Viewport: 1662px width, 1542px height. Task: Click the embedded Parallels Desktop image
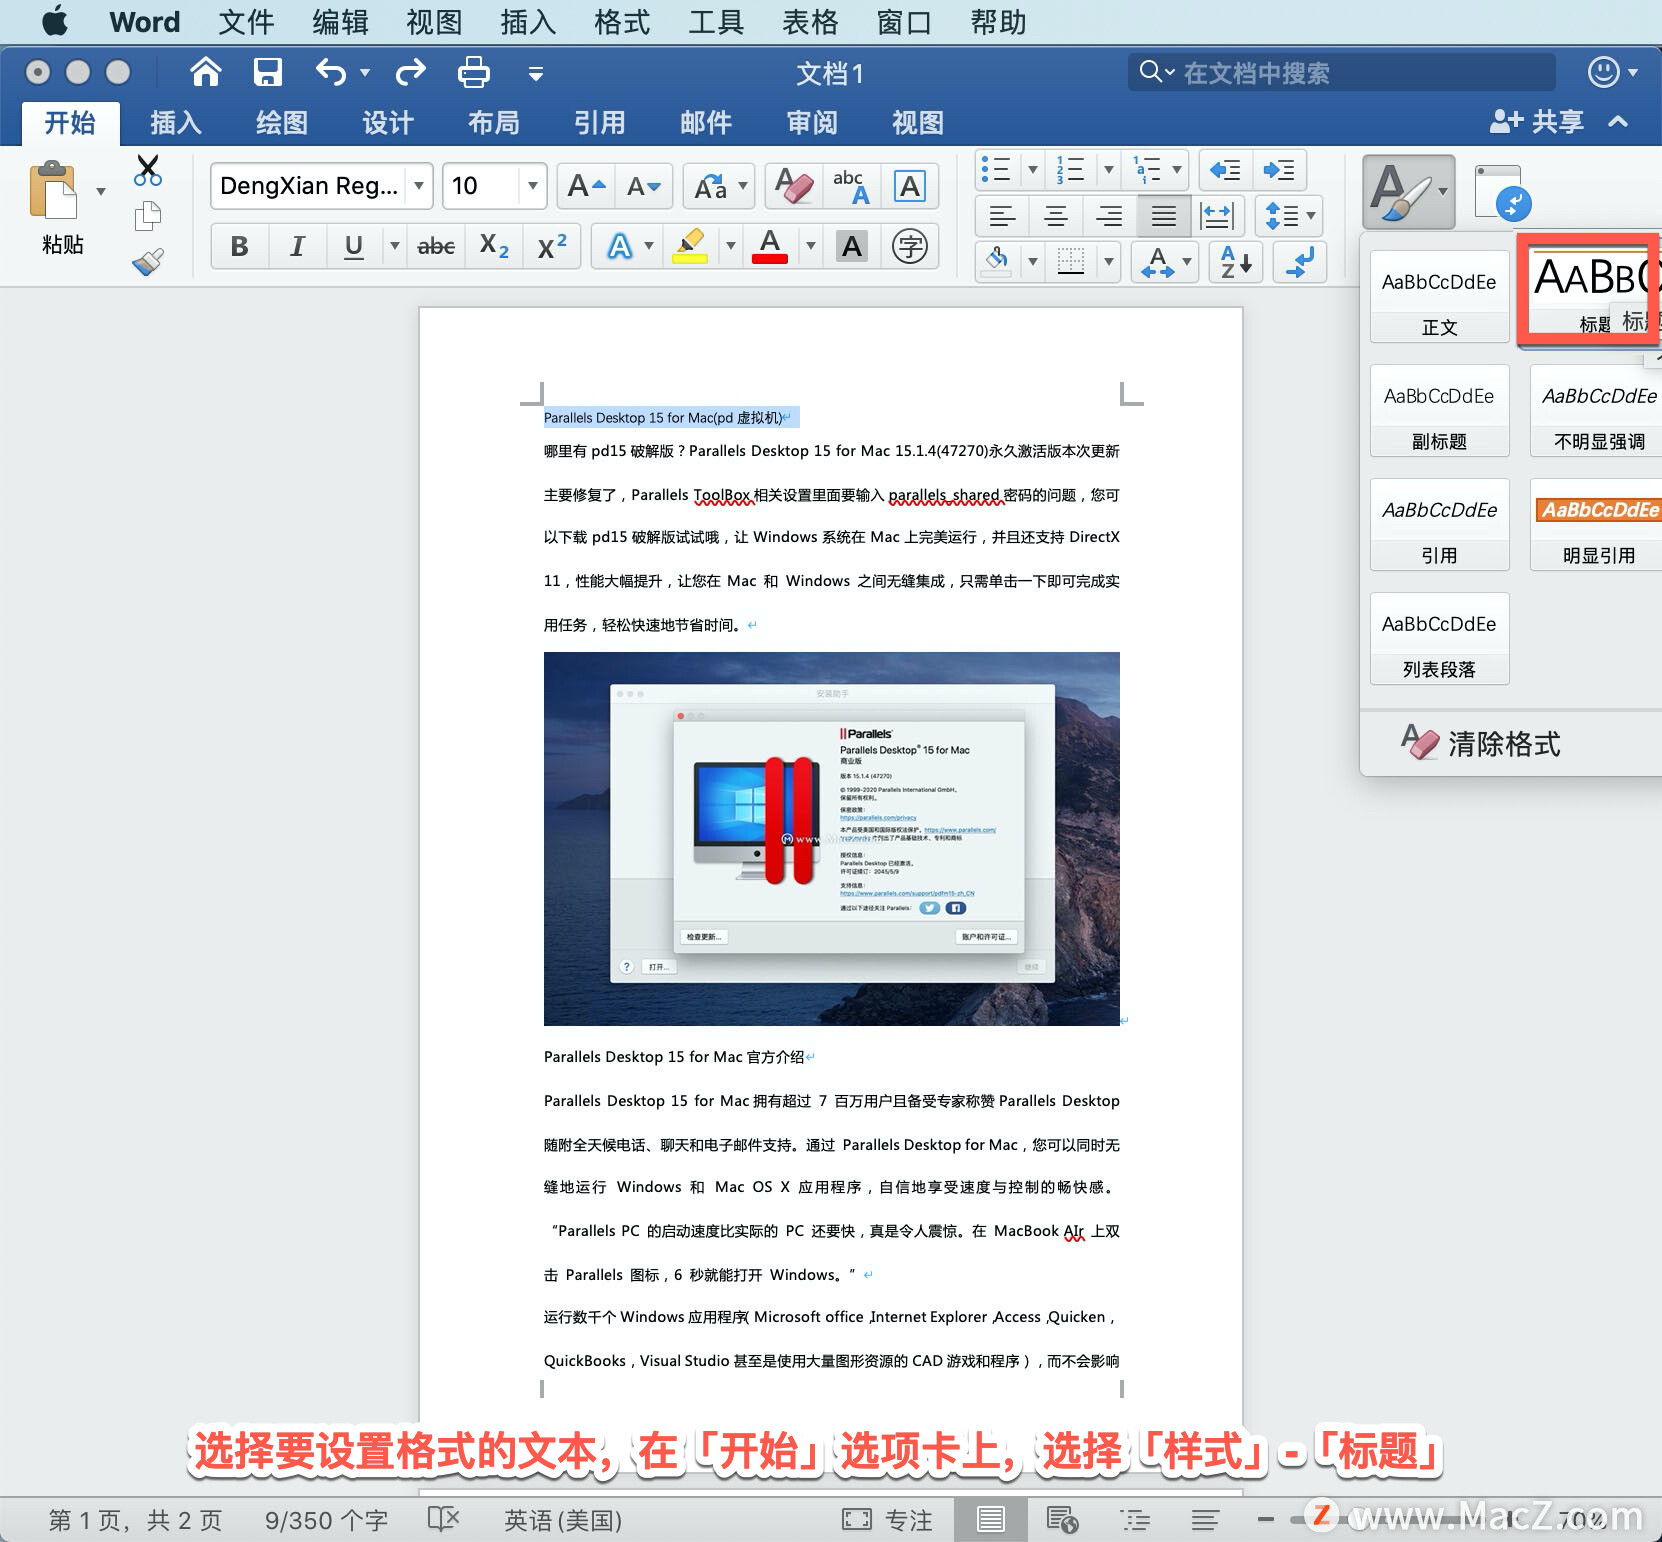(832, 838)
